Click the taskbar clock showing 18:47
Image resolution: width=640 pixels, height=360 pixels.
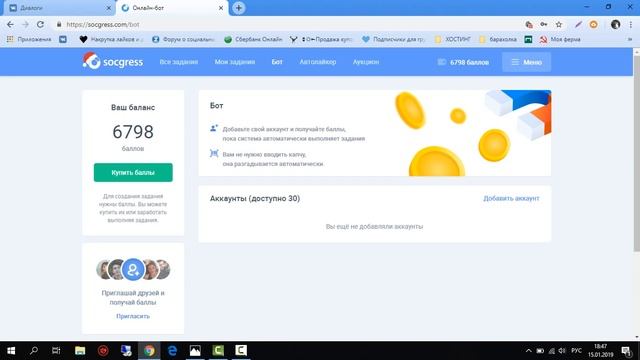coord(601,351)
